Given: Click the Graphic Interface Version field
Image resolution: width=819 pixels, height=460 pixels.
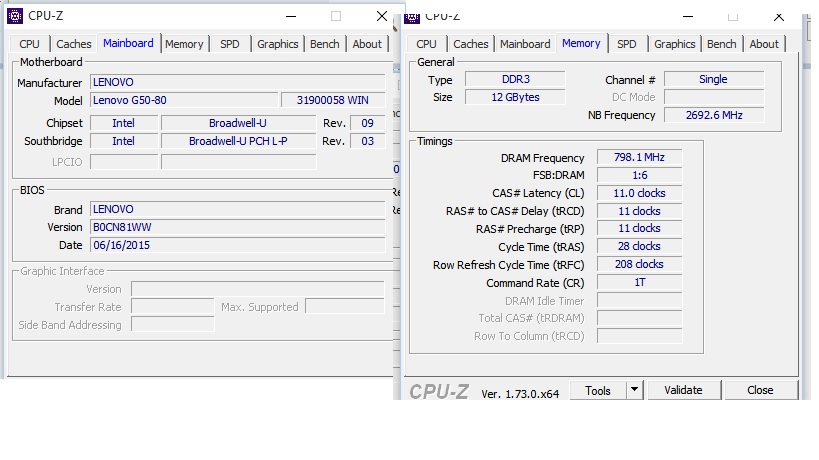Looking at the screenshot, I should [x=258, y=289].
